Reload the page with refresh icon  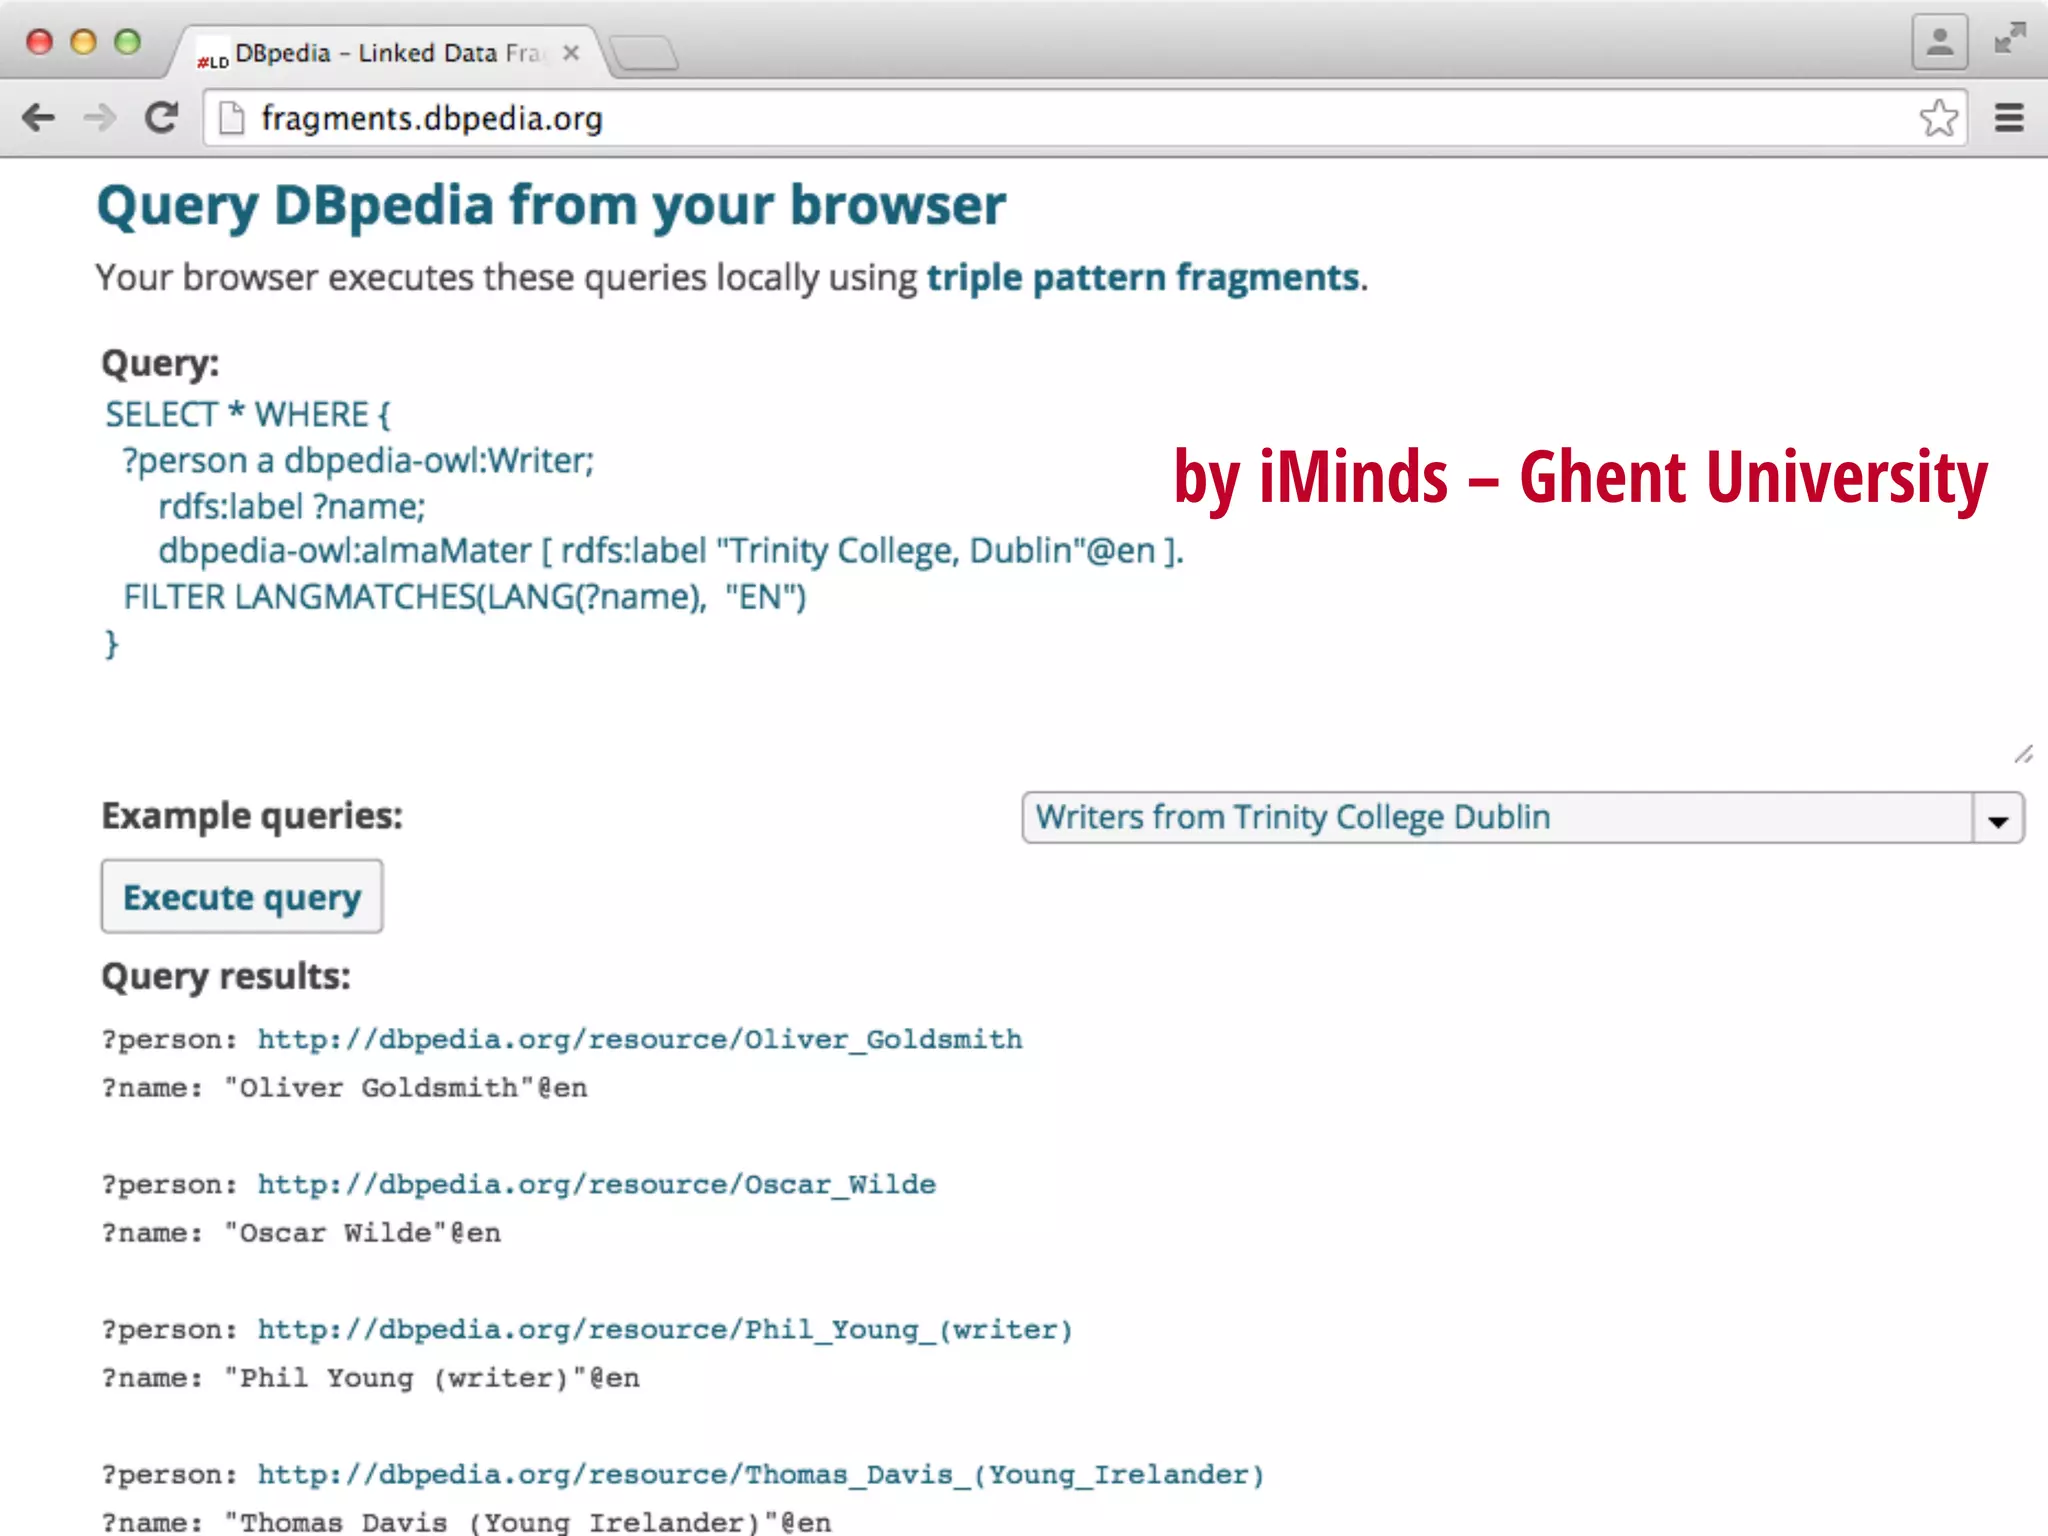tap(161, 118)
